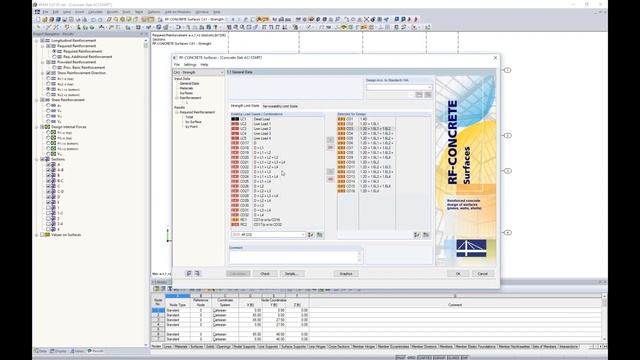Click the Cancel button in the dialog
This screenshot has height=360, width=640.
tap(483, 273)
